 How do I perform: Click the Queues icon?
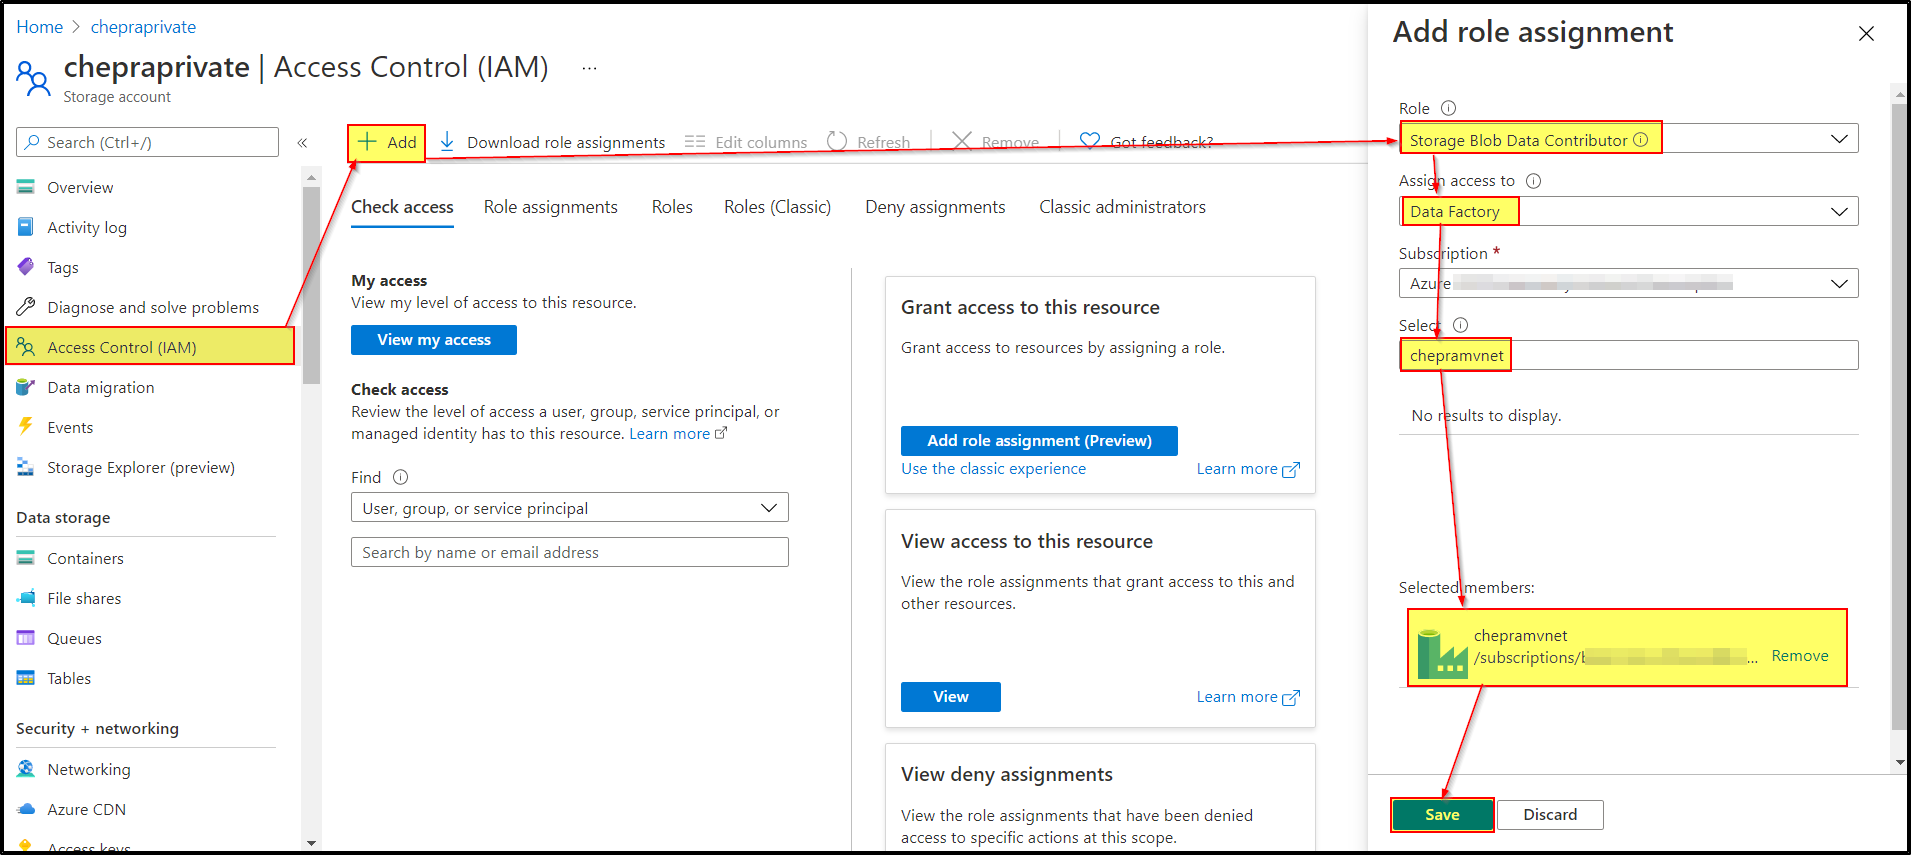coord(26,638)
